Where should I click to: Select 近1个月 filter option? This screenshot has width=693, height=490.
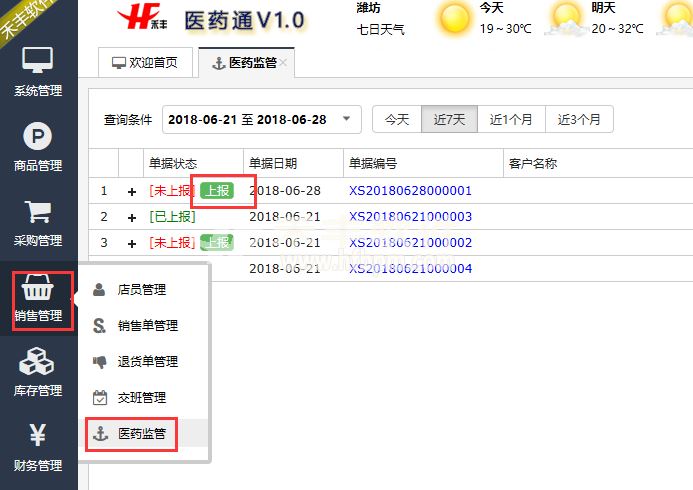511,119
